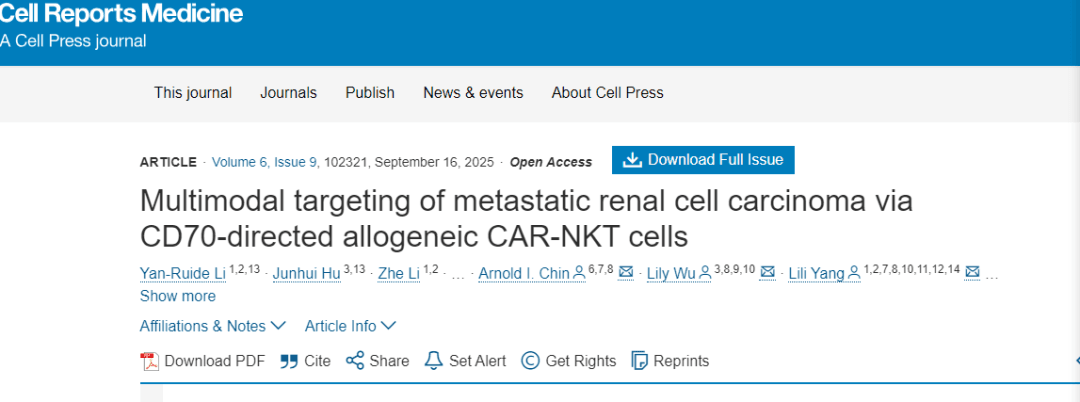The width and height of the screenshot is (1080, 402).
Task: Click email envelope icon beside Lily Wu
Action: tap(768, 272)
